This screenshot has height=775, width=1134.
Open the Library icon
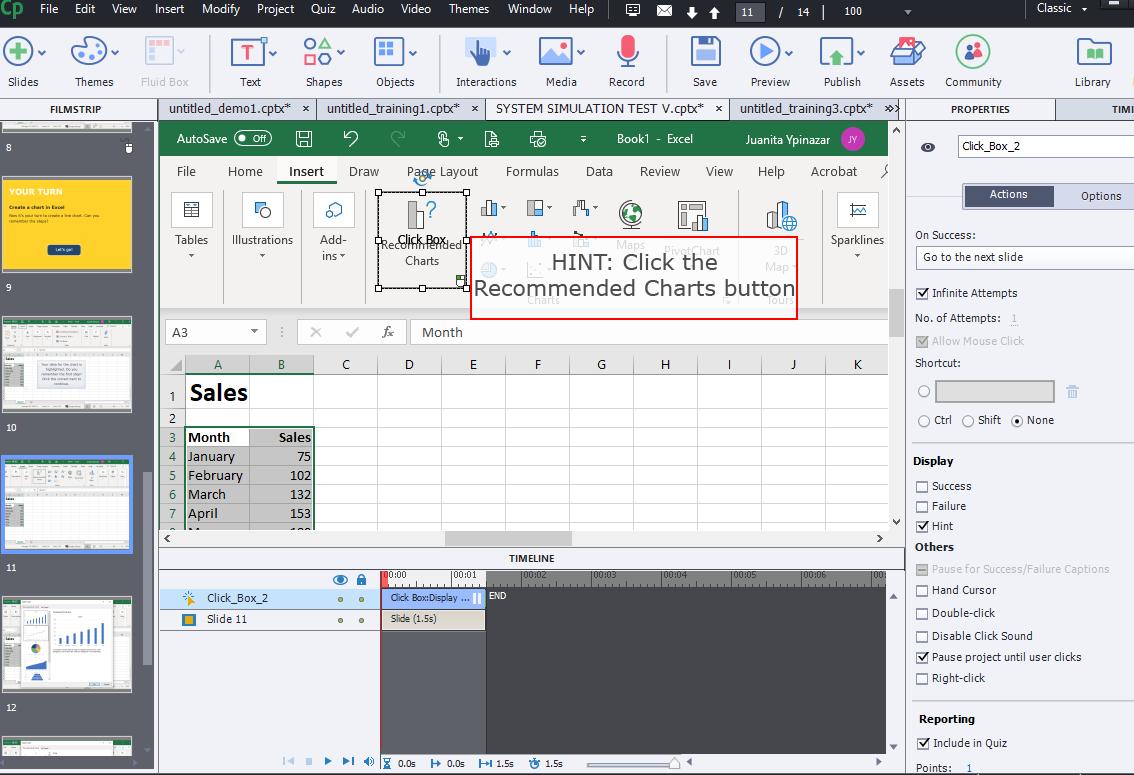[x=1092, y=52]
